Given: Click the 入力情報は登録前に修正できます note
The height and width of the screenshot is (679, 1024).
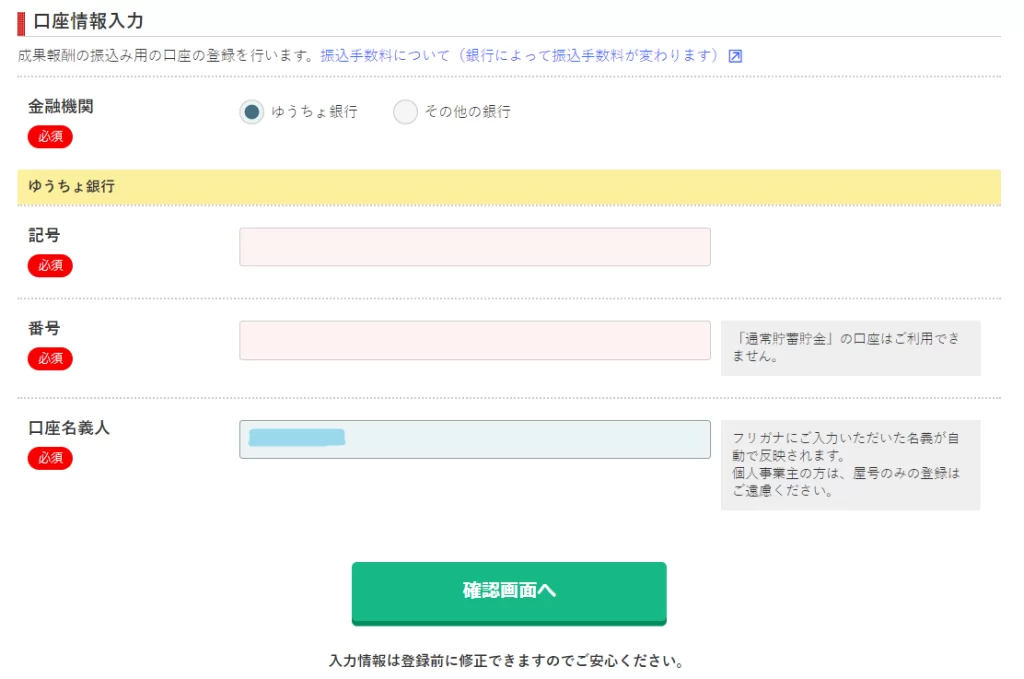Looking at the screenshot, I should [x=508, y=661].
